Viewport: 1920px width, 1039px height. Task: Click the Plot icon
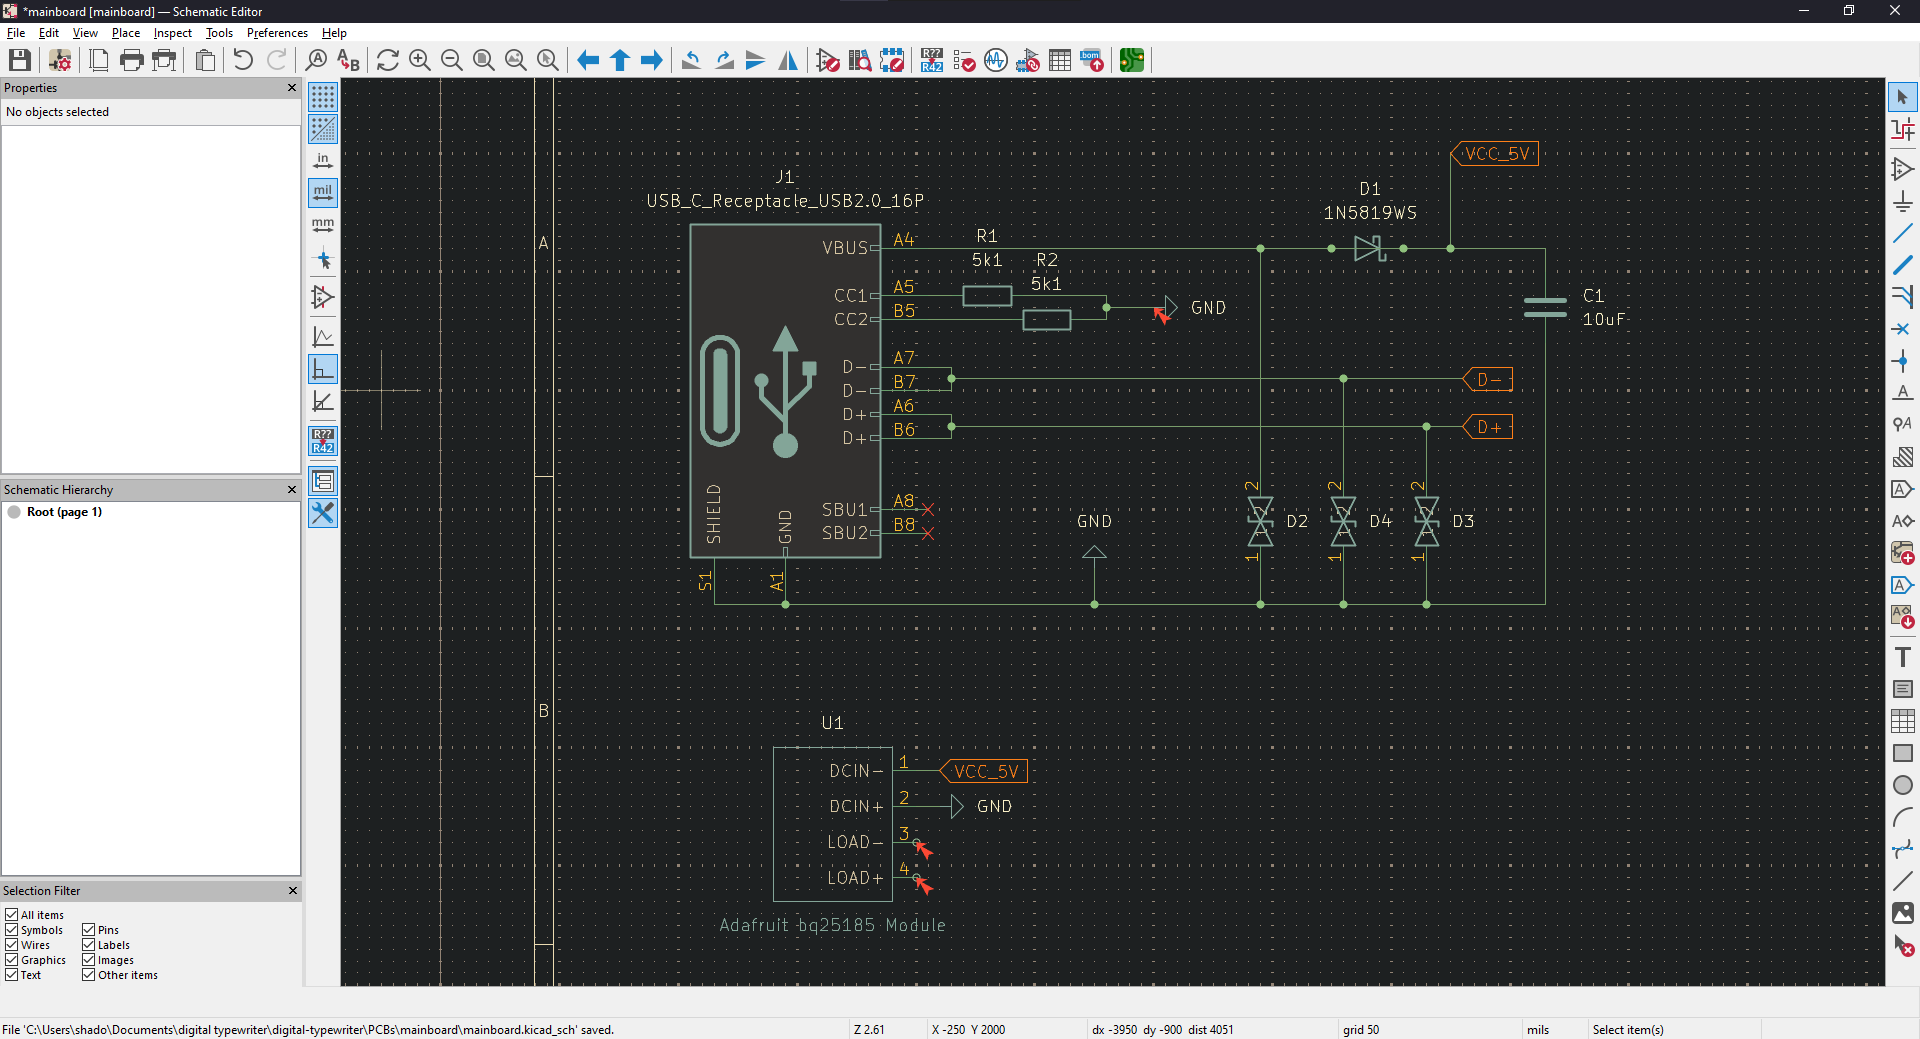[x=164, y=61]
